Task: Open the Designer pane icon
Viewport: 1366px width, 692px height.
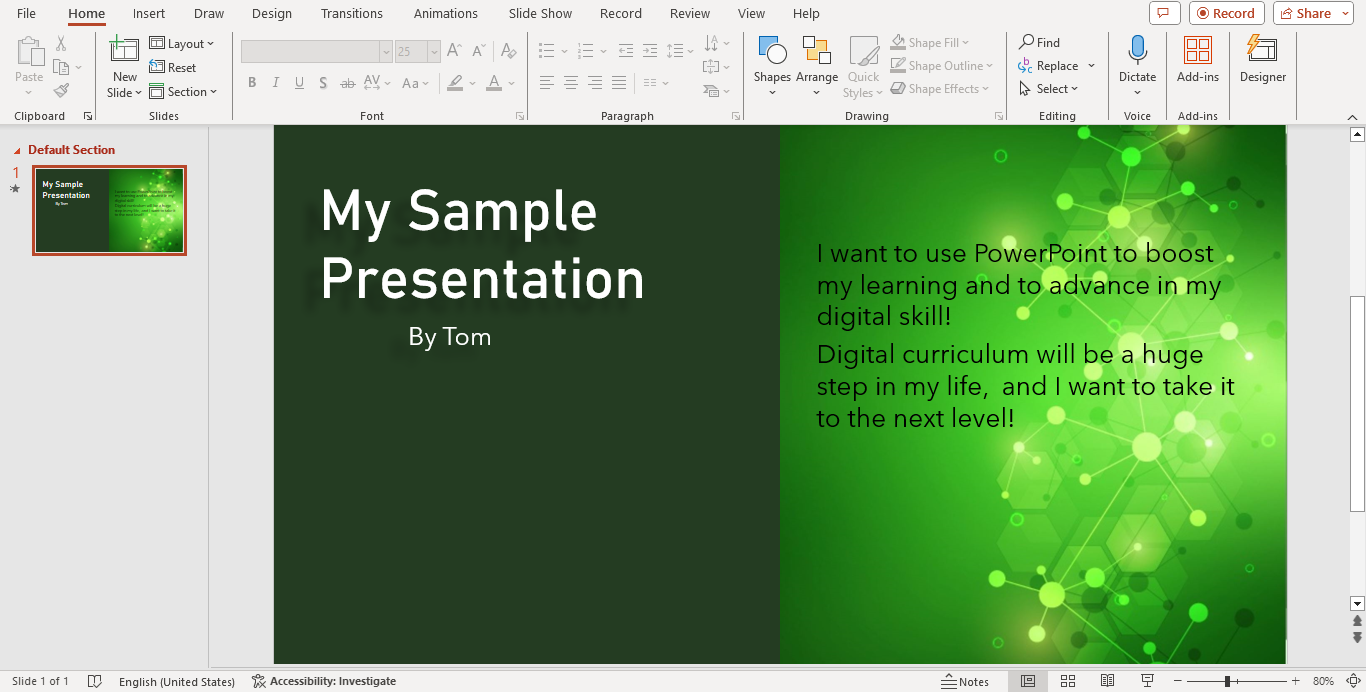Action: click(1262, 50)
